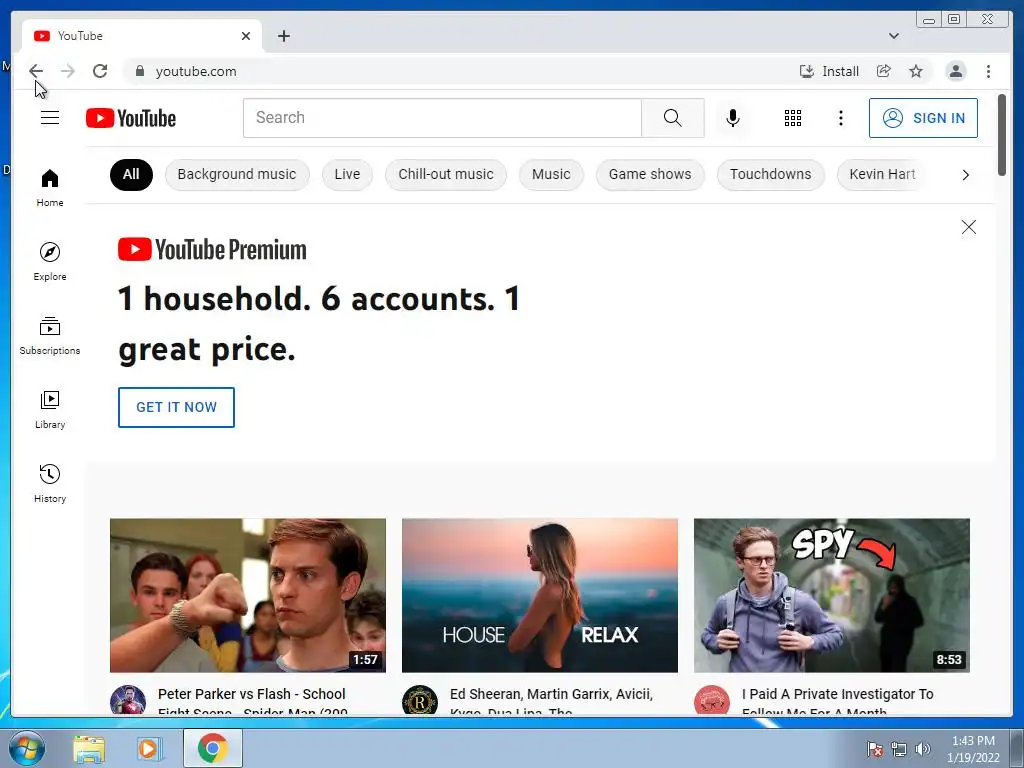Open volume speaker tray icon
Screen dimensions: 1024x768
pos(923,749)
